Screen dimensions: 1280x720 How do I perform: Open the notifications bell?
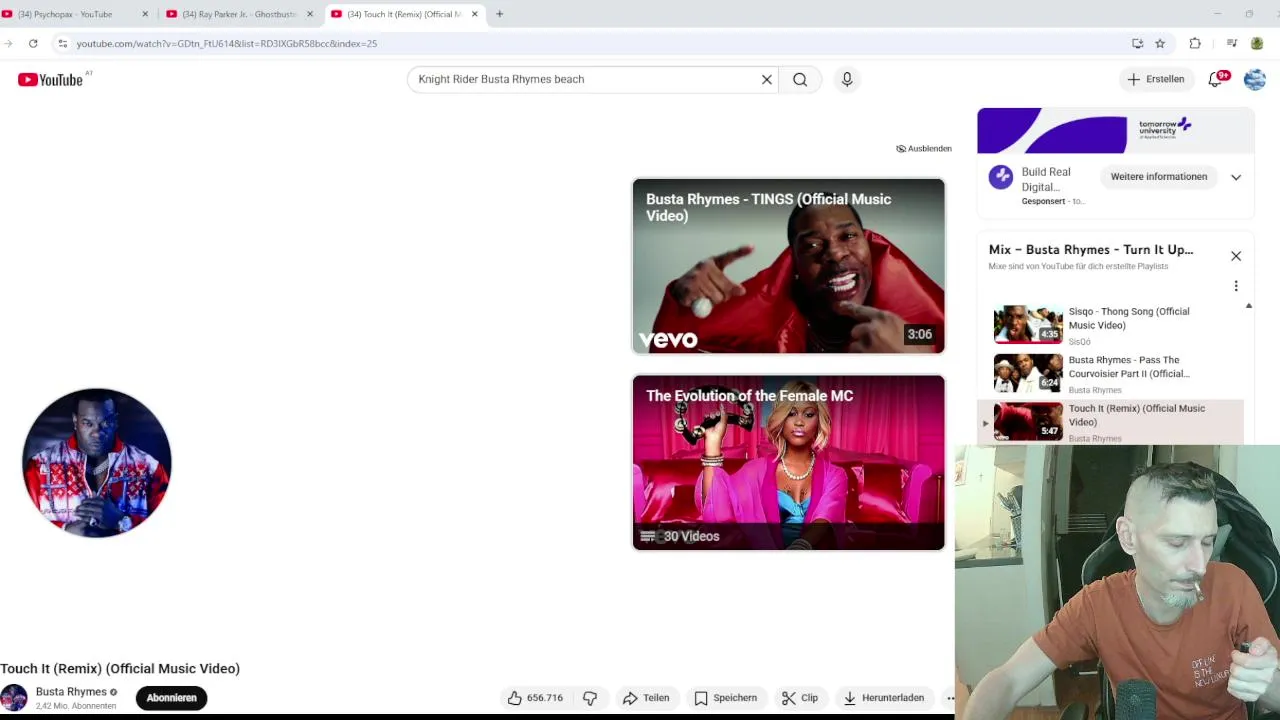[x=1216, y=79]
